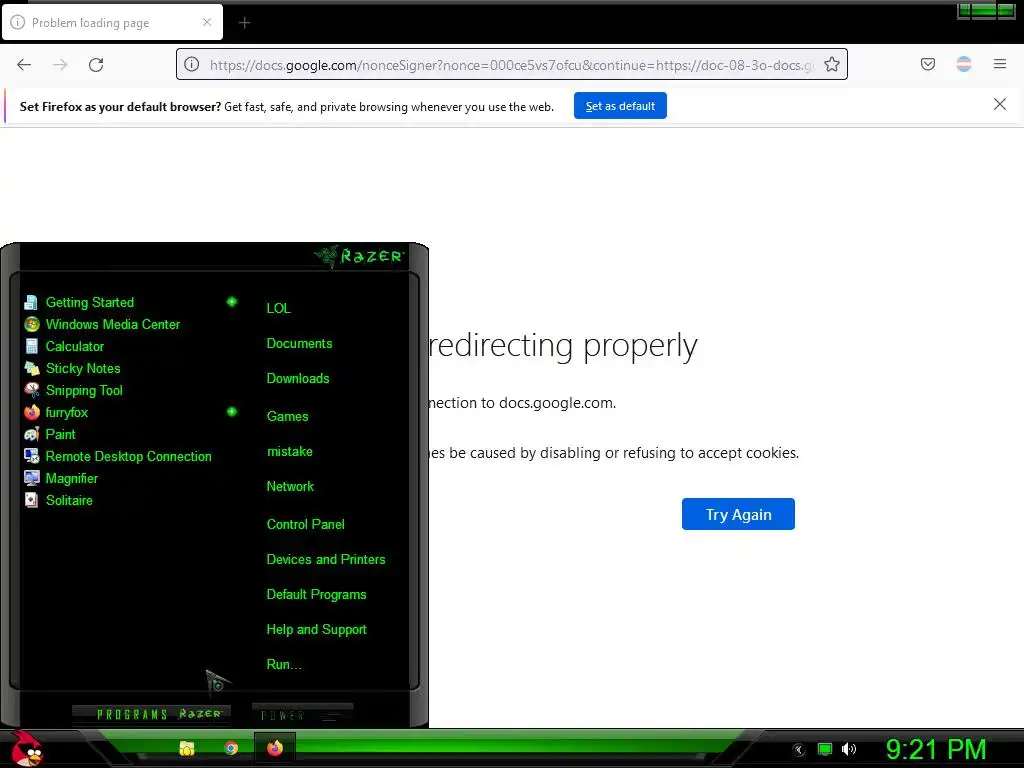Expand furryfox jump list dot
Screen dimensions: 1024x768
pyautogui.click(x=231, y=411)
